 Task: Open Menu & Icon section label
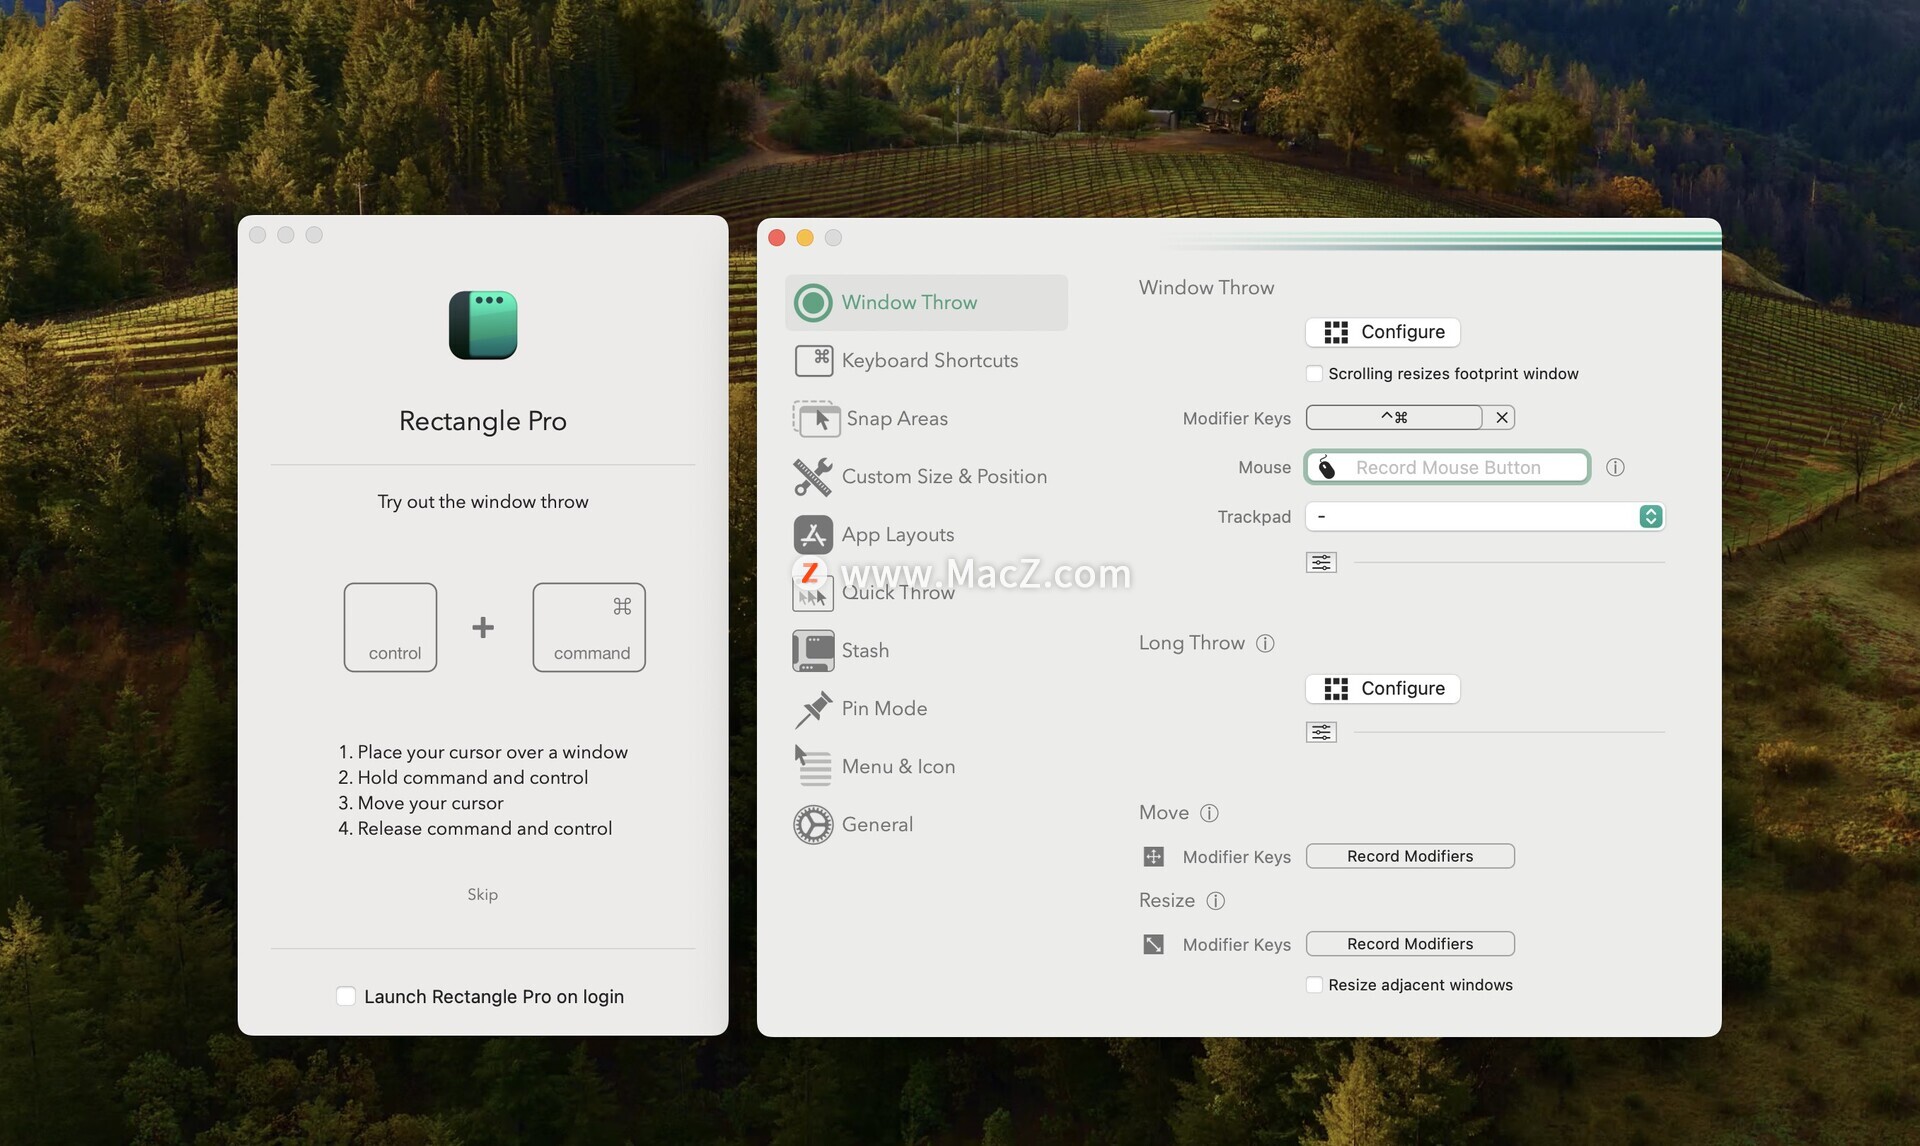coord(898,766)
